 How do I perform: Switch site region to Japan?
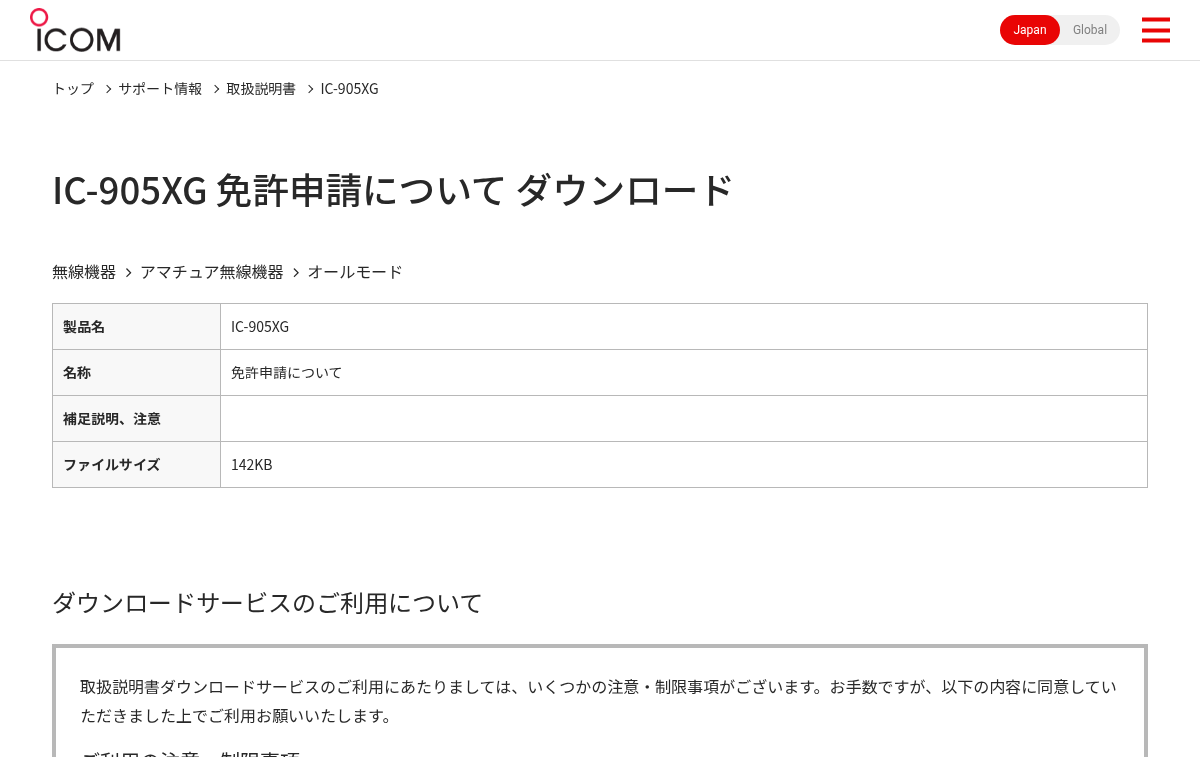[1030, 30]
